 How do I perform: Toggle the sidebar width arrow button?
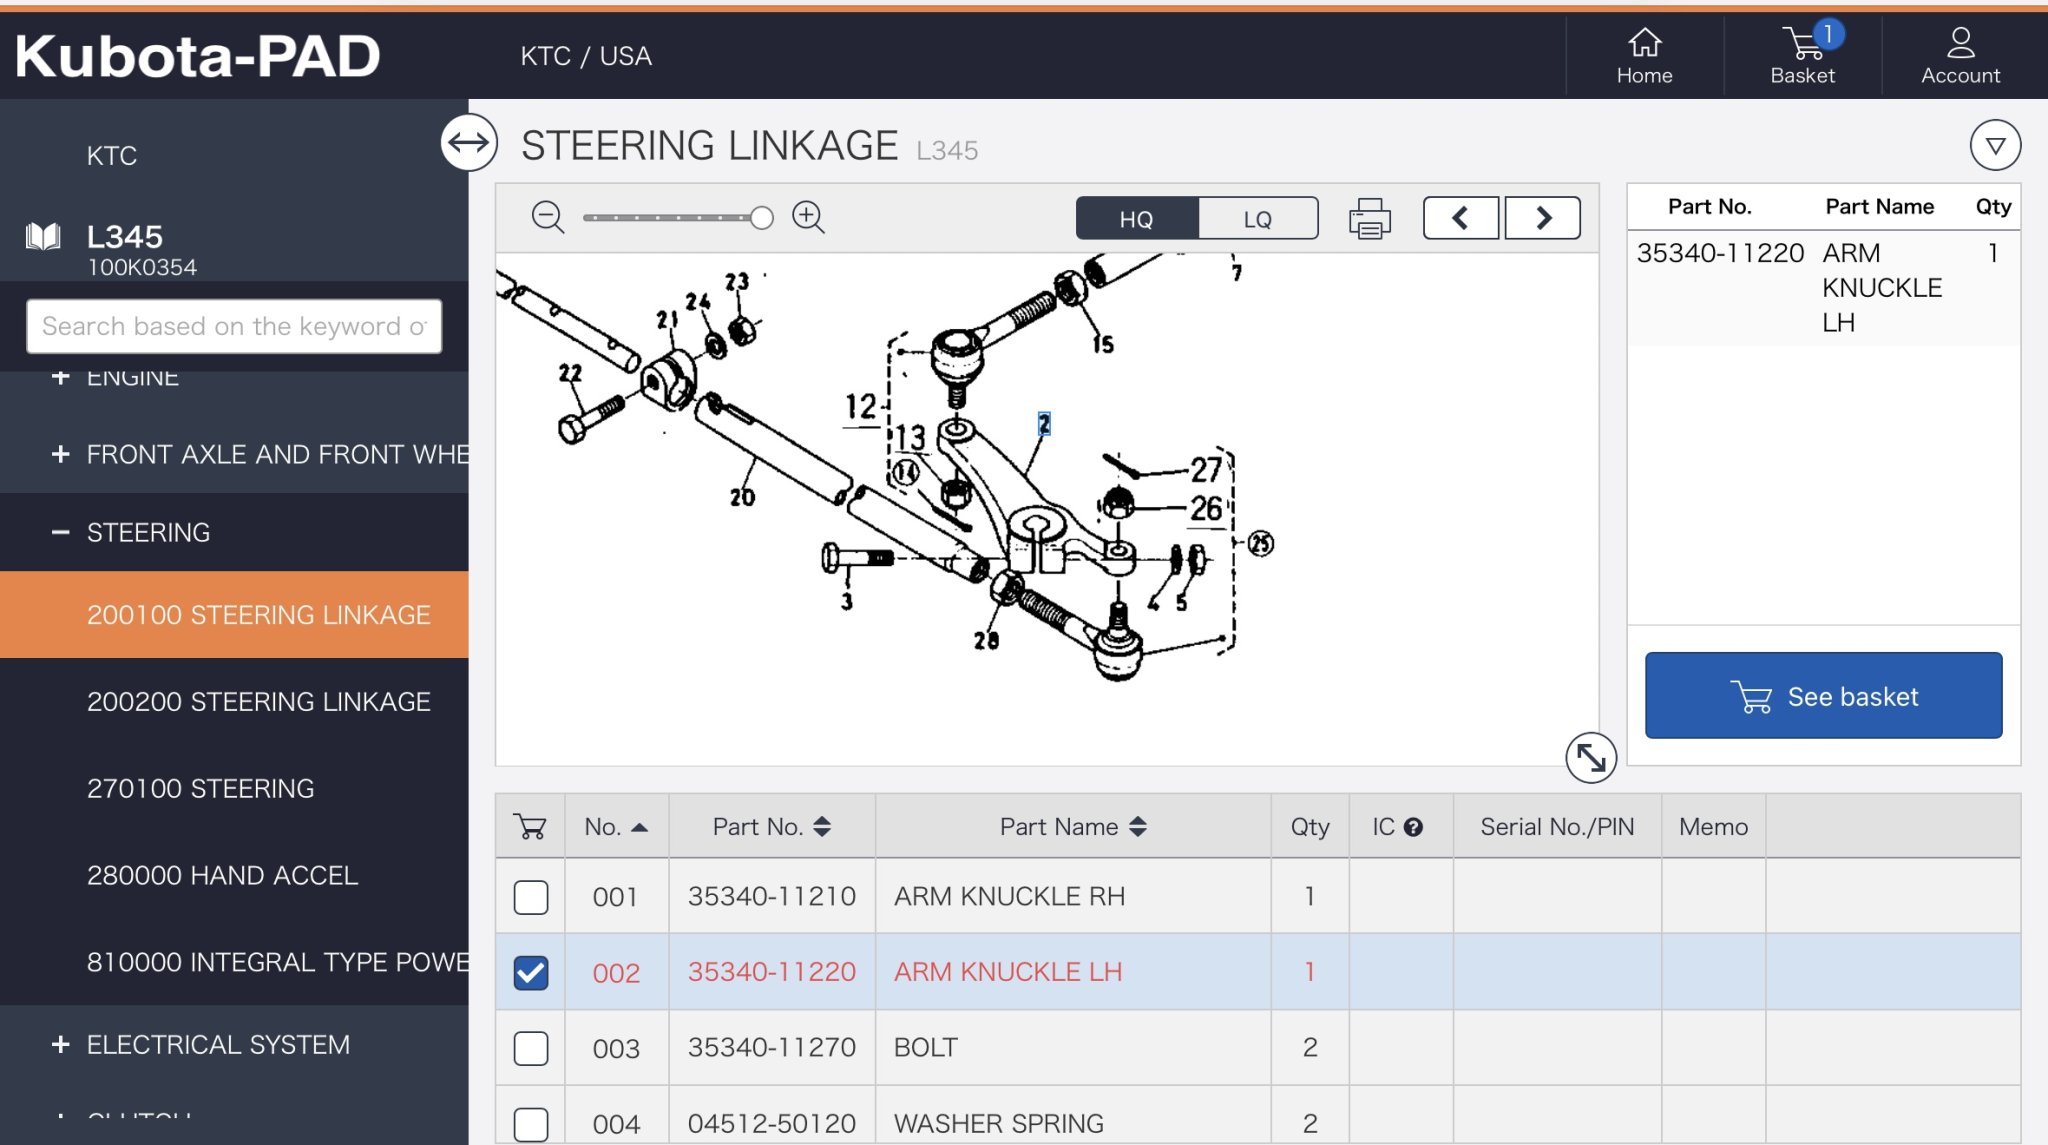point(469,143)
